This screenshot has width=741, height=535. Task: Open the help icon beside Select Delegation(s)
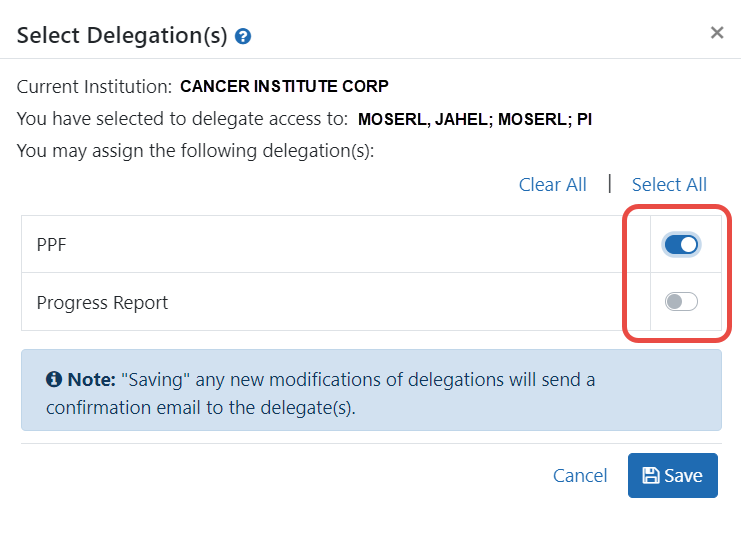click(243, 36)
